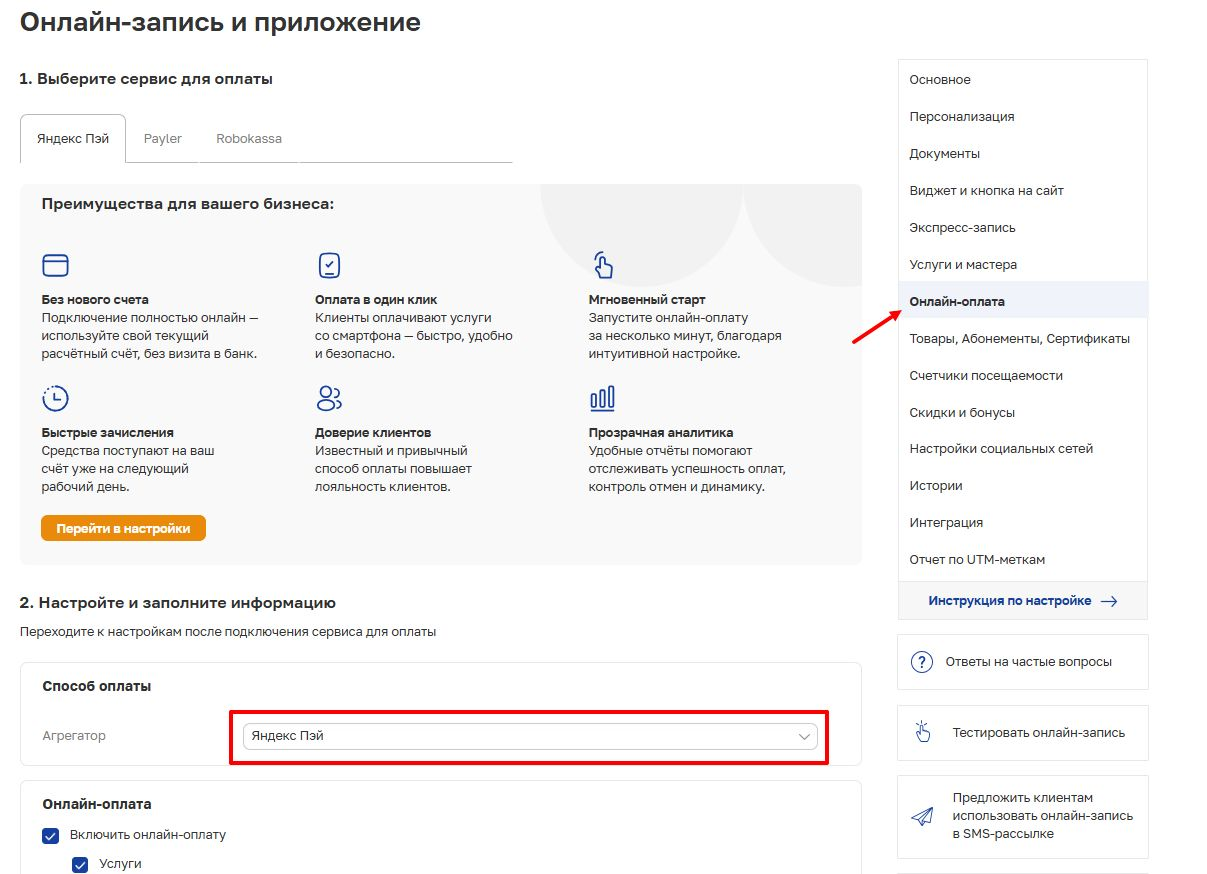Click the paper plane SMS-рассылка icon

click(x=921, y=816)
